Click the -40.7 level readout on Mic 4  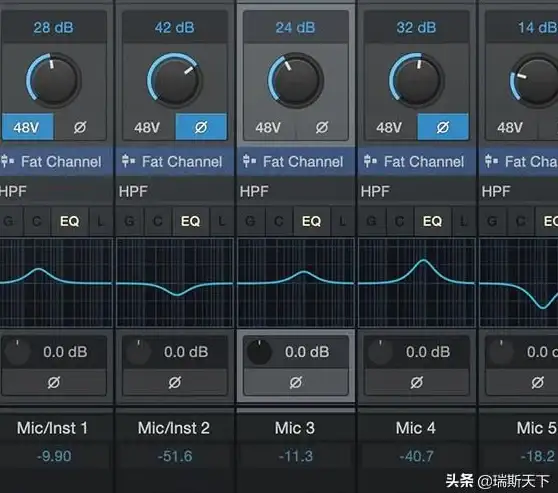(416, 456)
